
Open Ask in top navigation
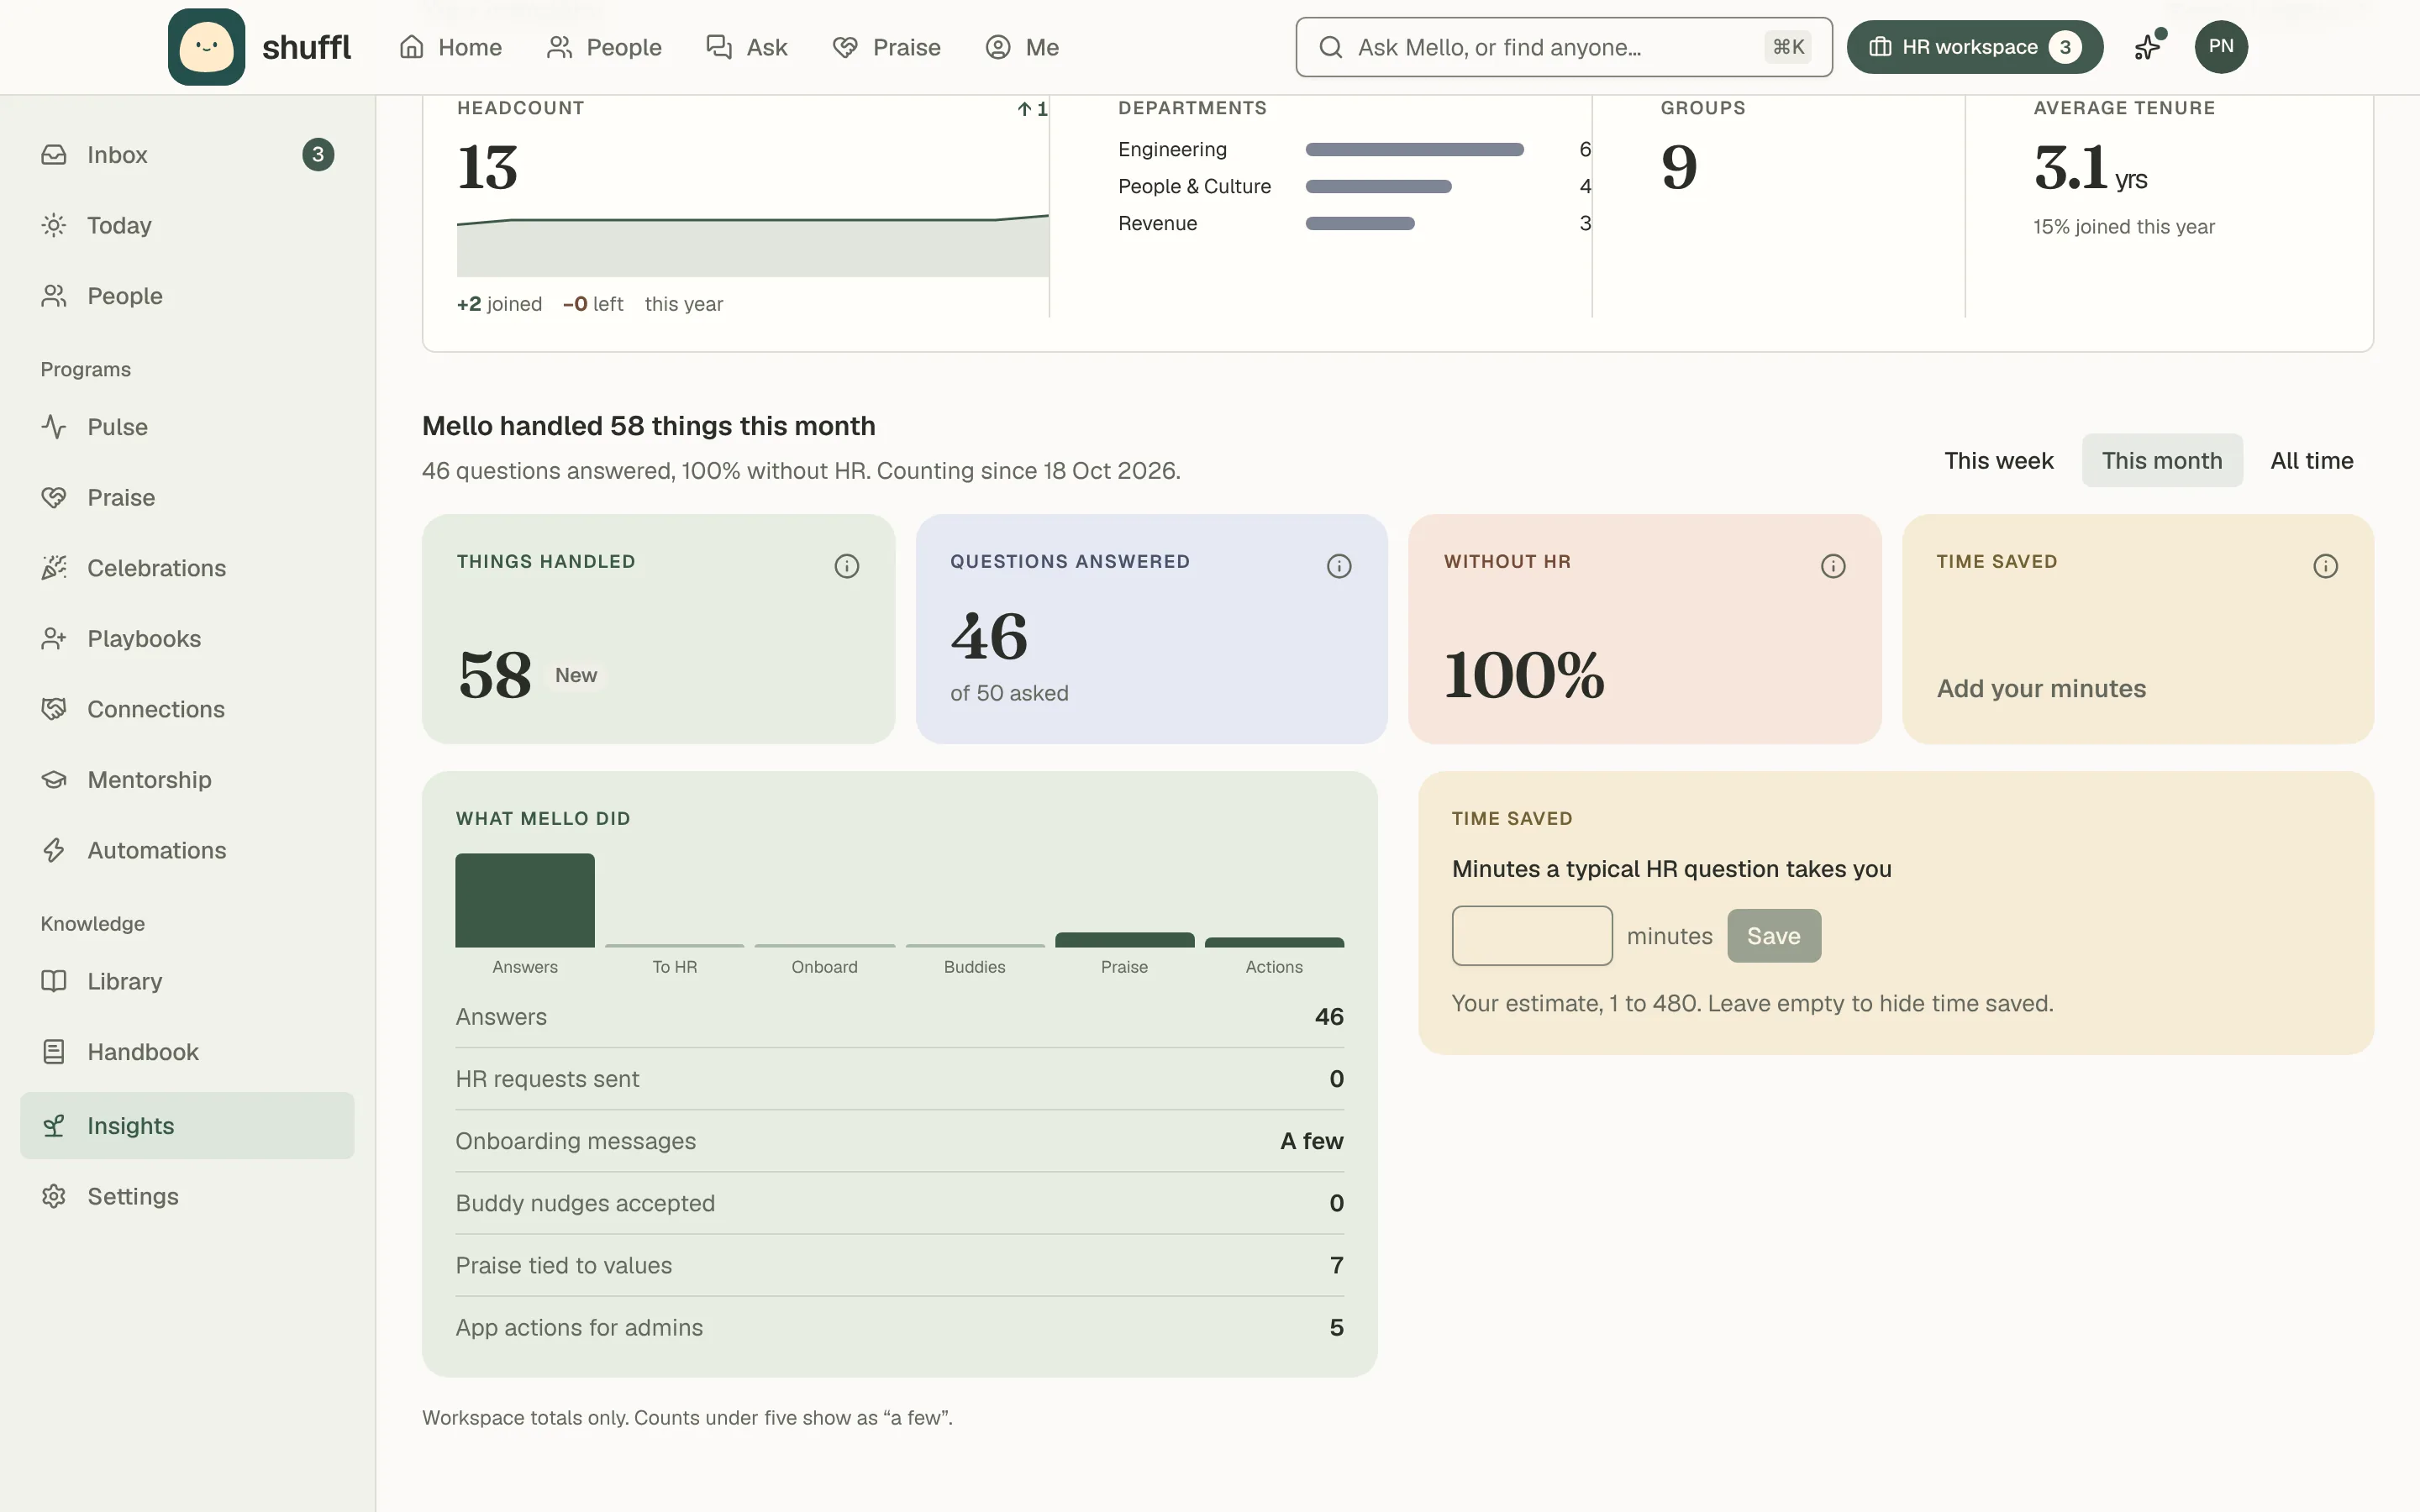[747, 47]
